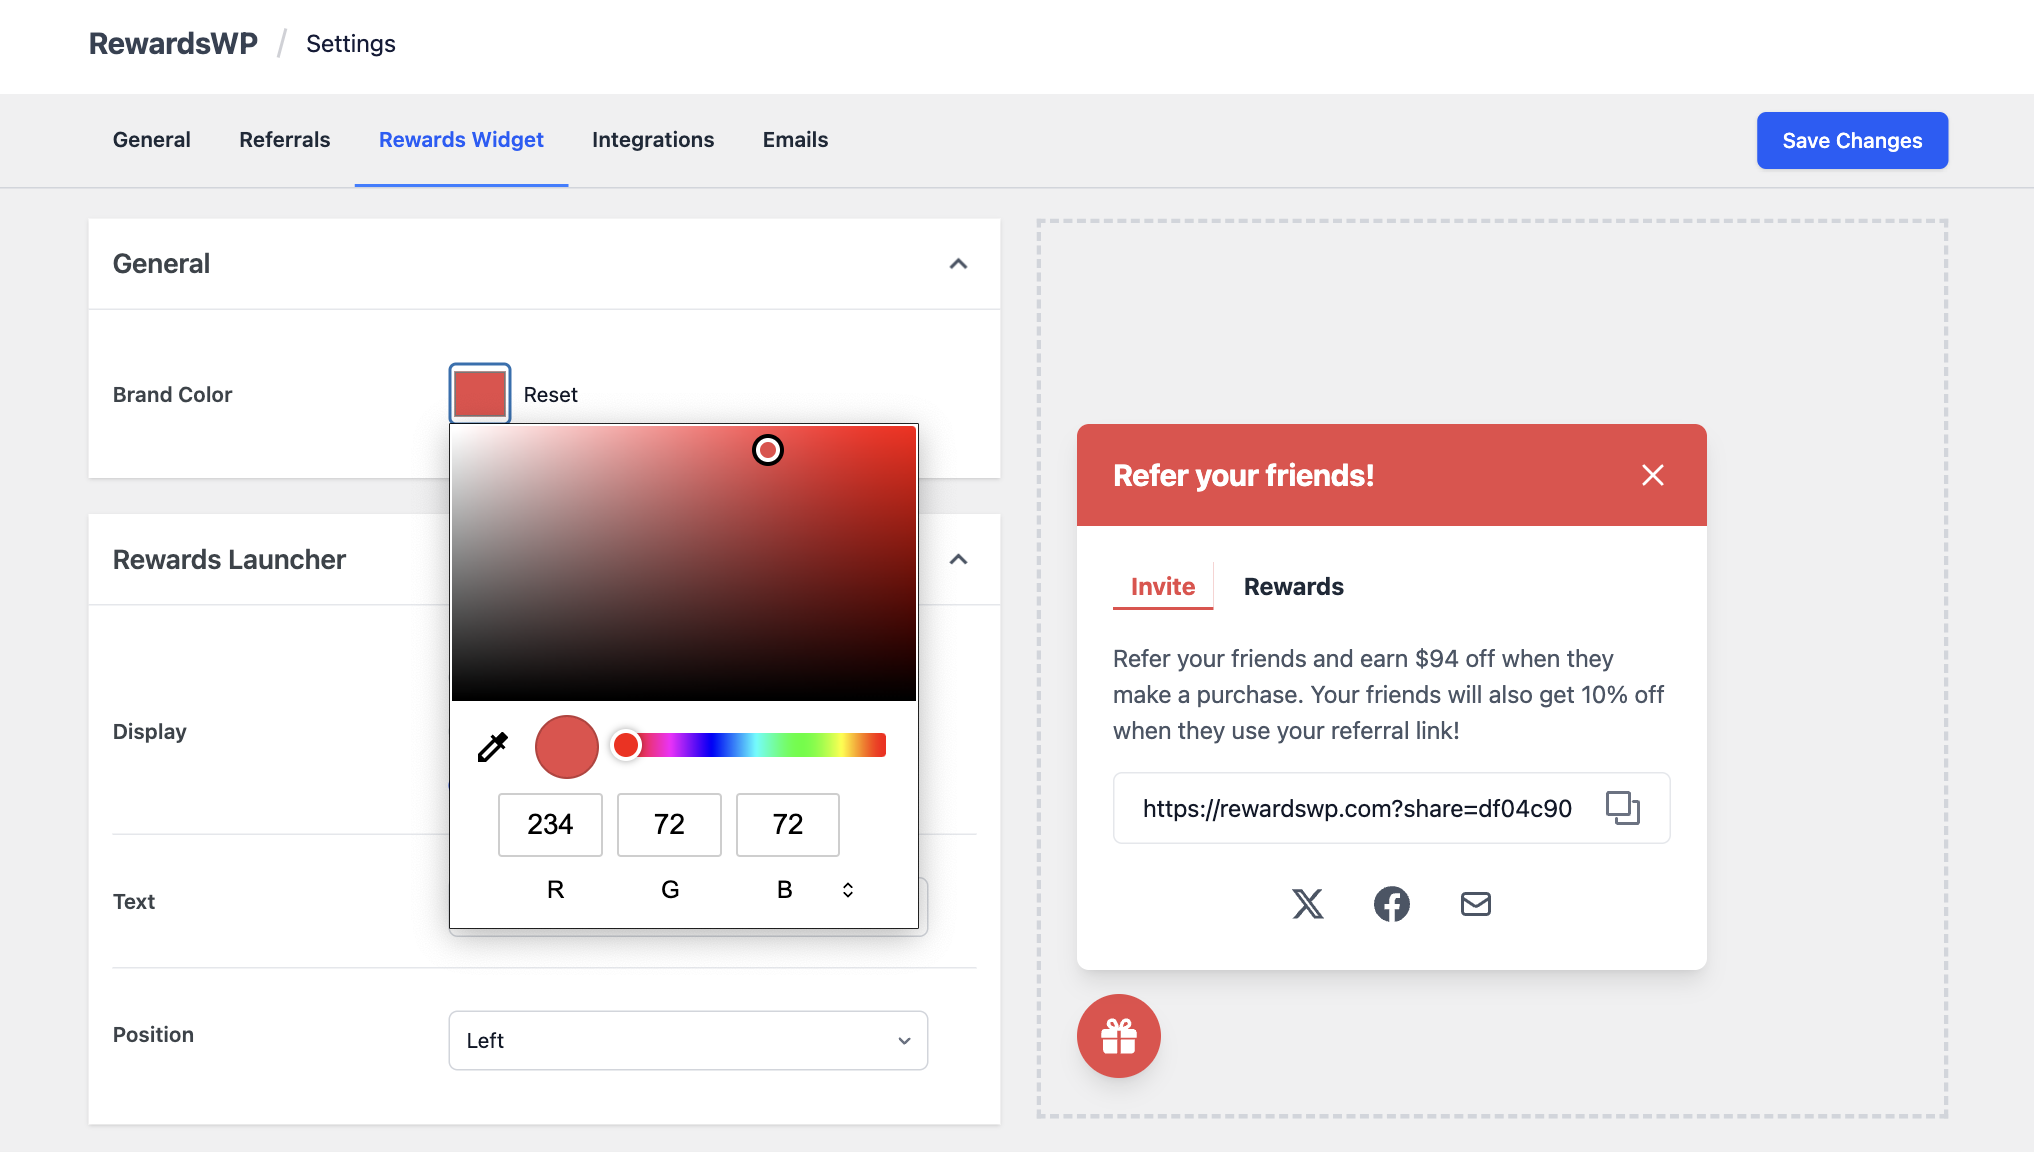Share via the X (Twitter) icon
Screen dimensions: 2034x1152
pyautogui.click(x=1307, y=904)
